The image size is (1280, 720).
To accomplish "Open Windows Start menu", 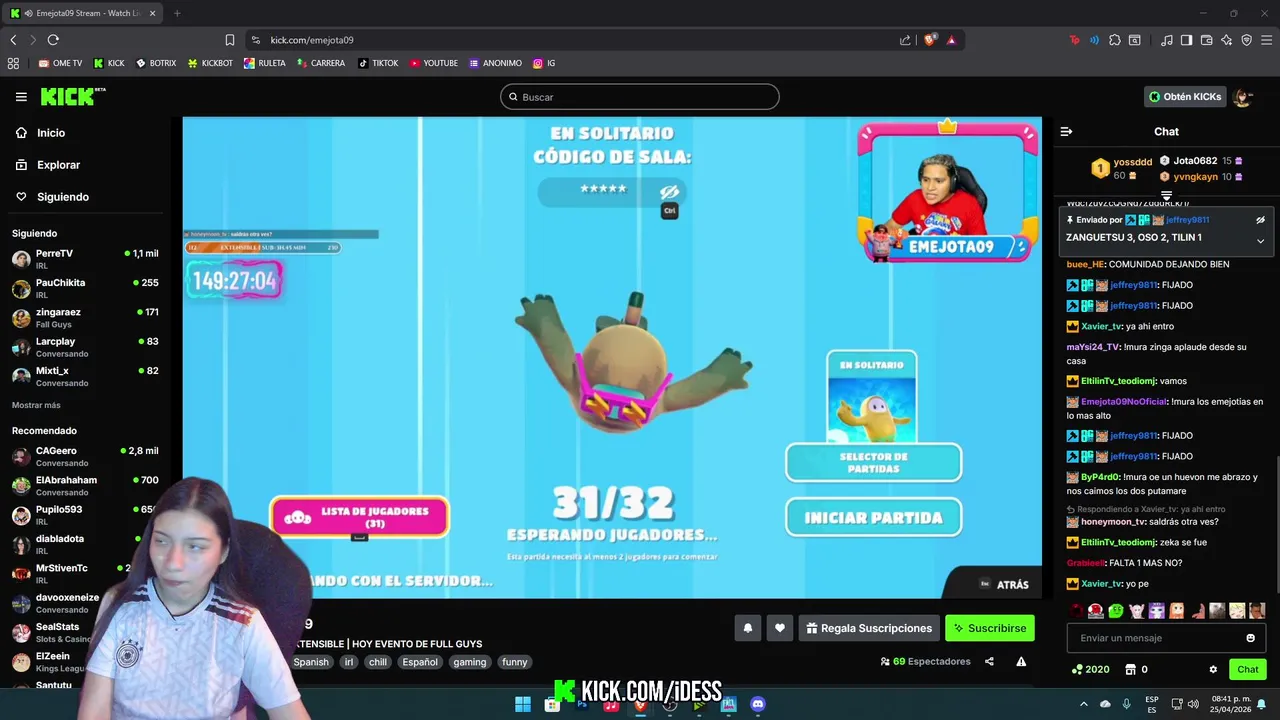I will pyautogui.click(x=523, y=704).
